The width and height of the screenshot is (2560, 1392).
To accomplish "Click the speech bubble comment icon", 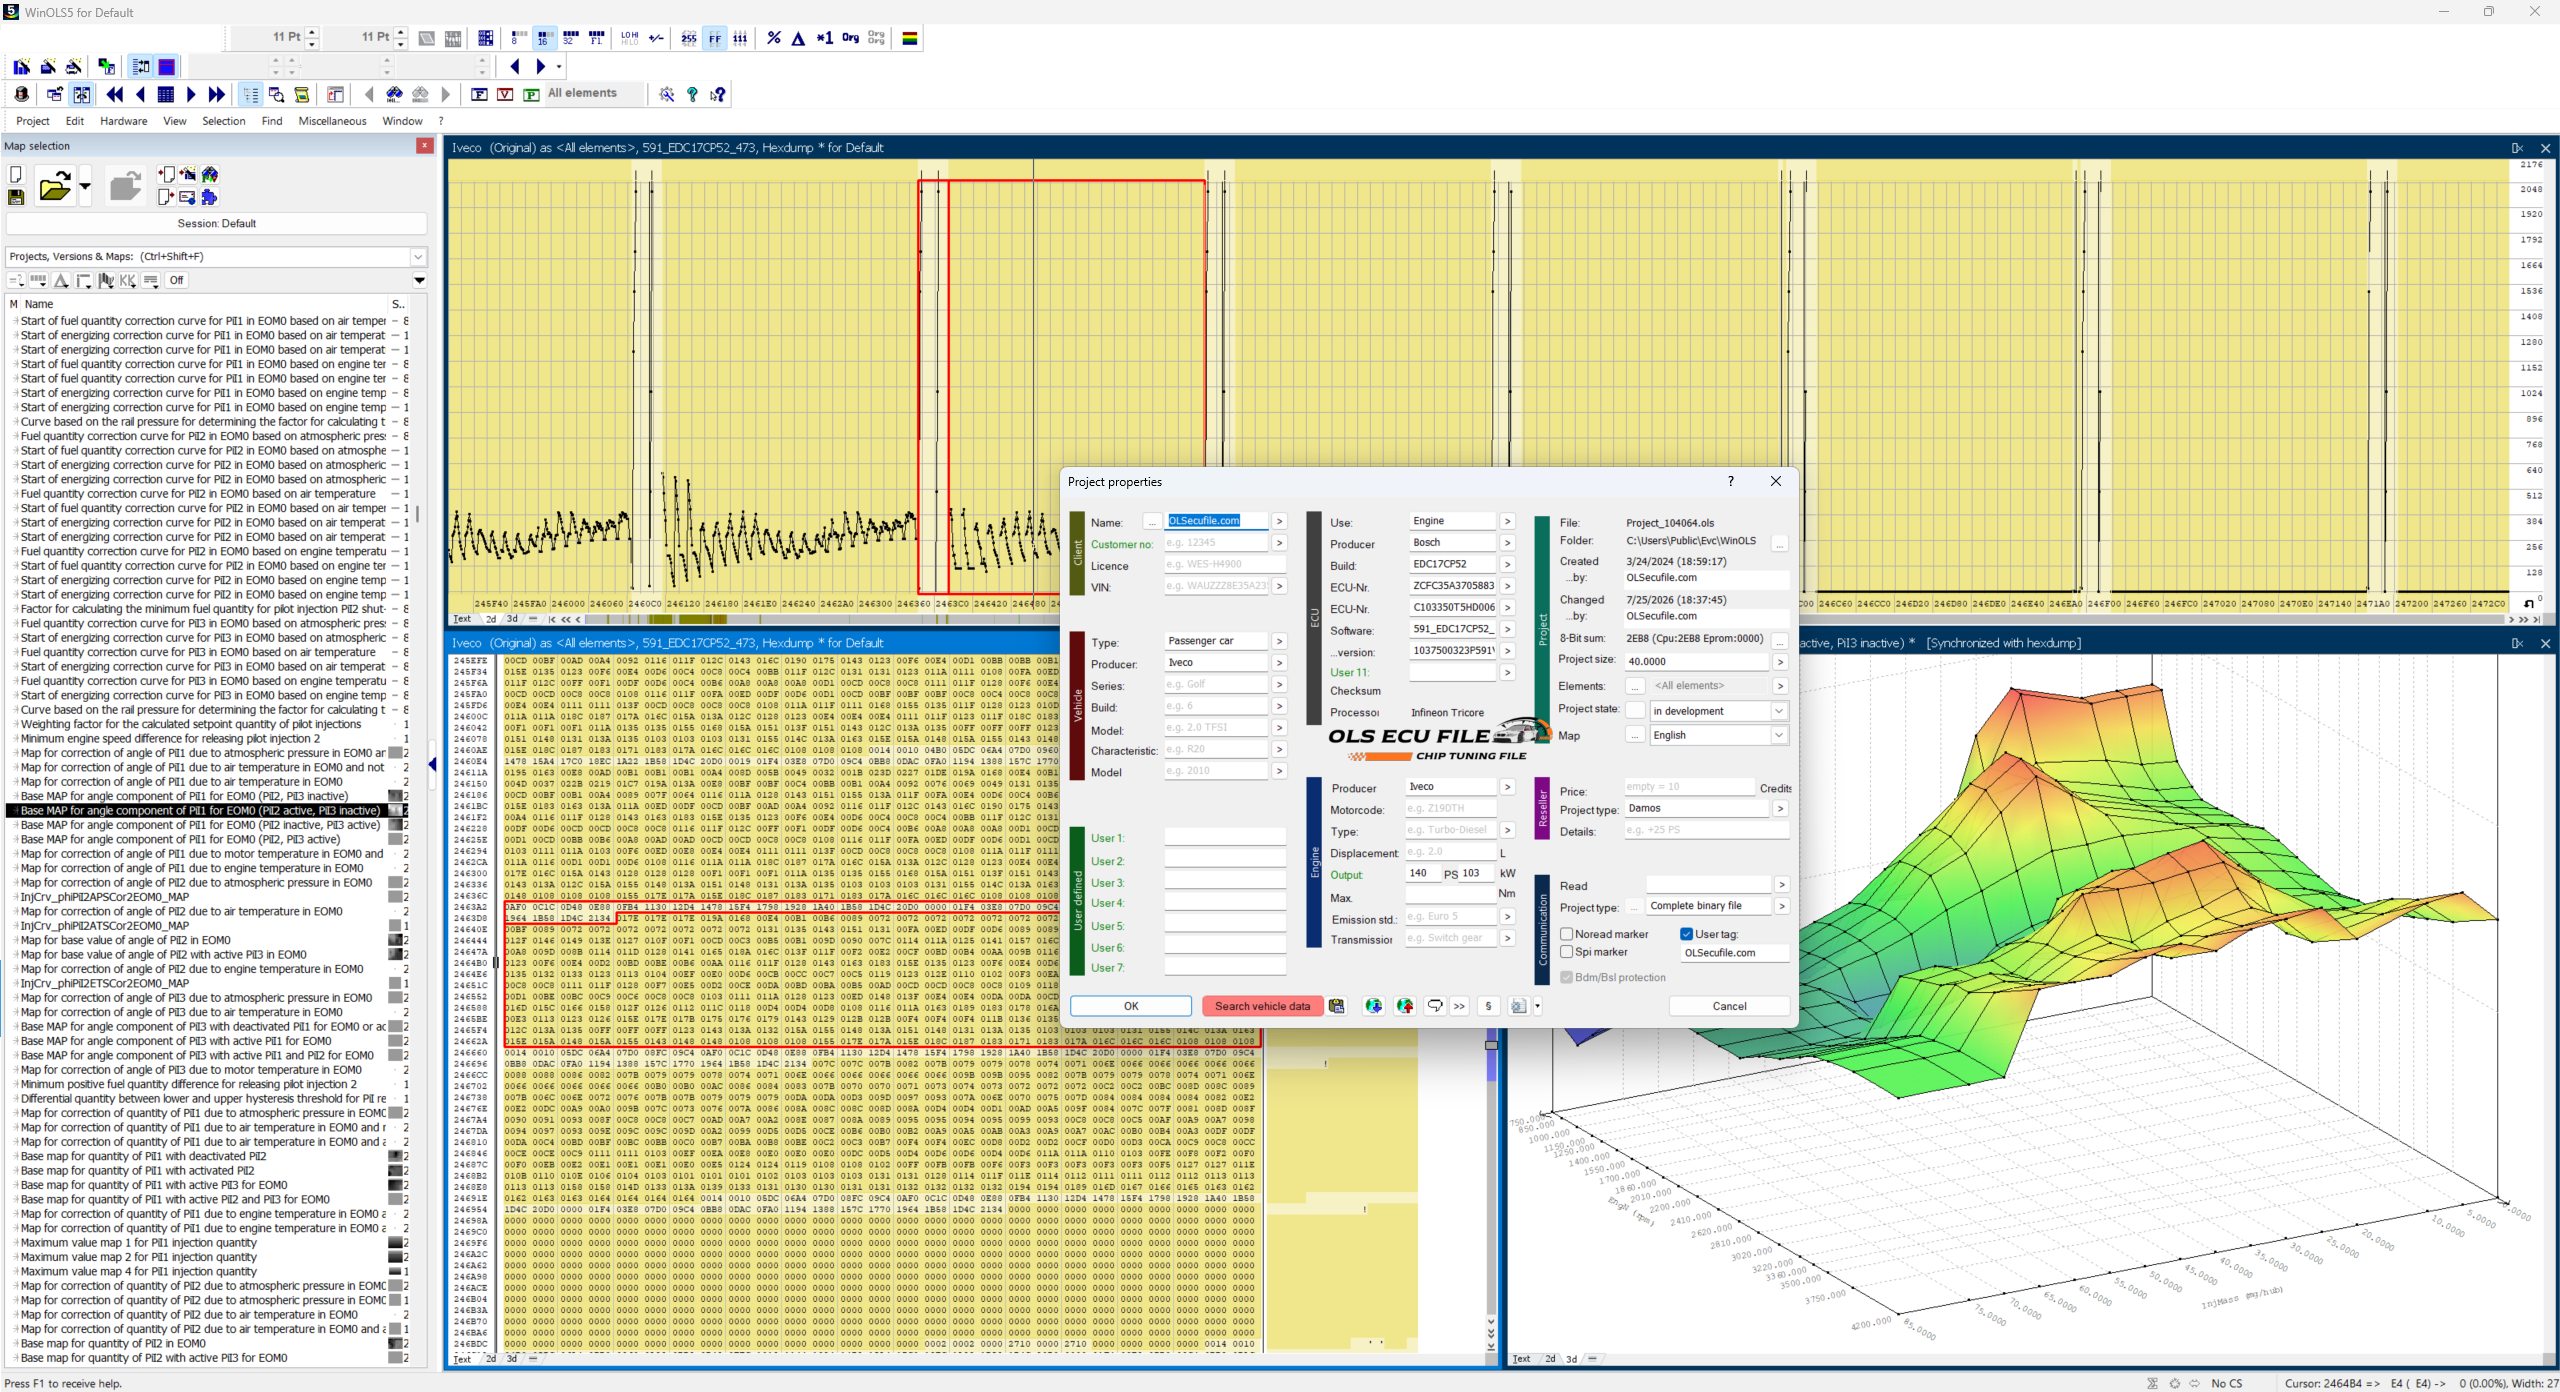I will [1435, 1006].
